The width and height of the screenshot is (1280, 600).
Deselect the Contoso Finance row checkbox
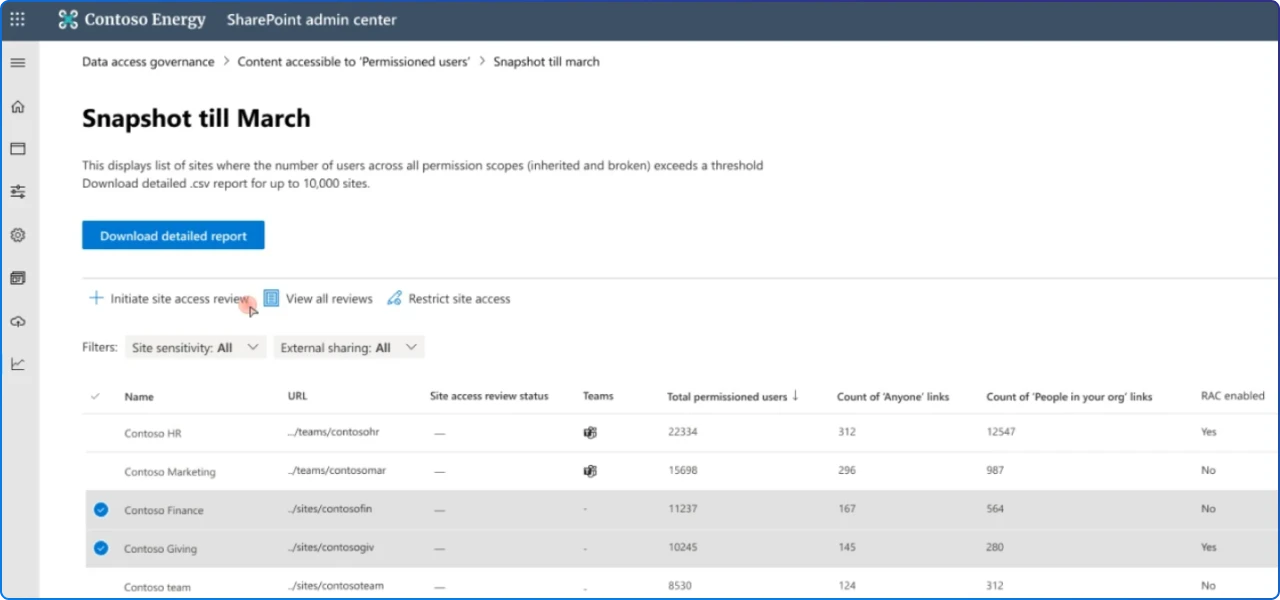[x=100, y=509]
